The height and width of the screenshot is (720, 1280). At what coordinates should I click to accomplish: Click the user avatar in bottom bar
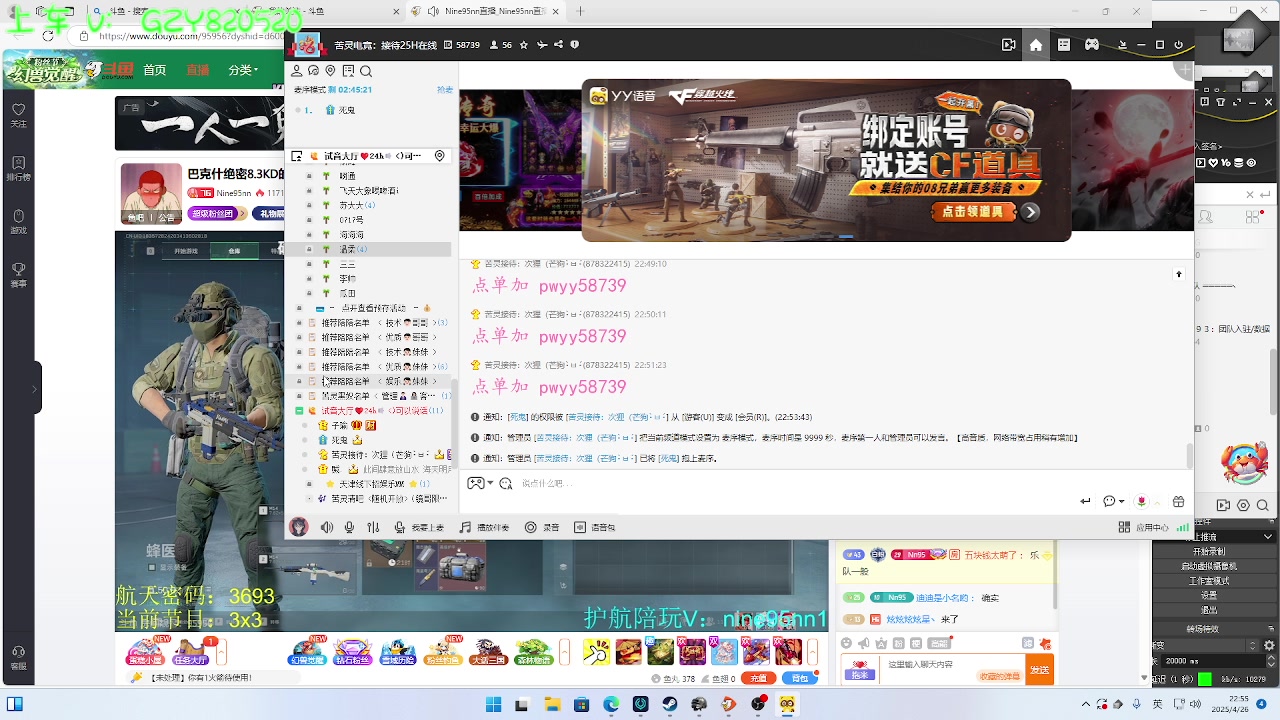coord(299,527)
